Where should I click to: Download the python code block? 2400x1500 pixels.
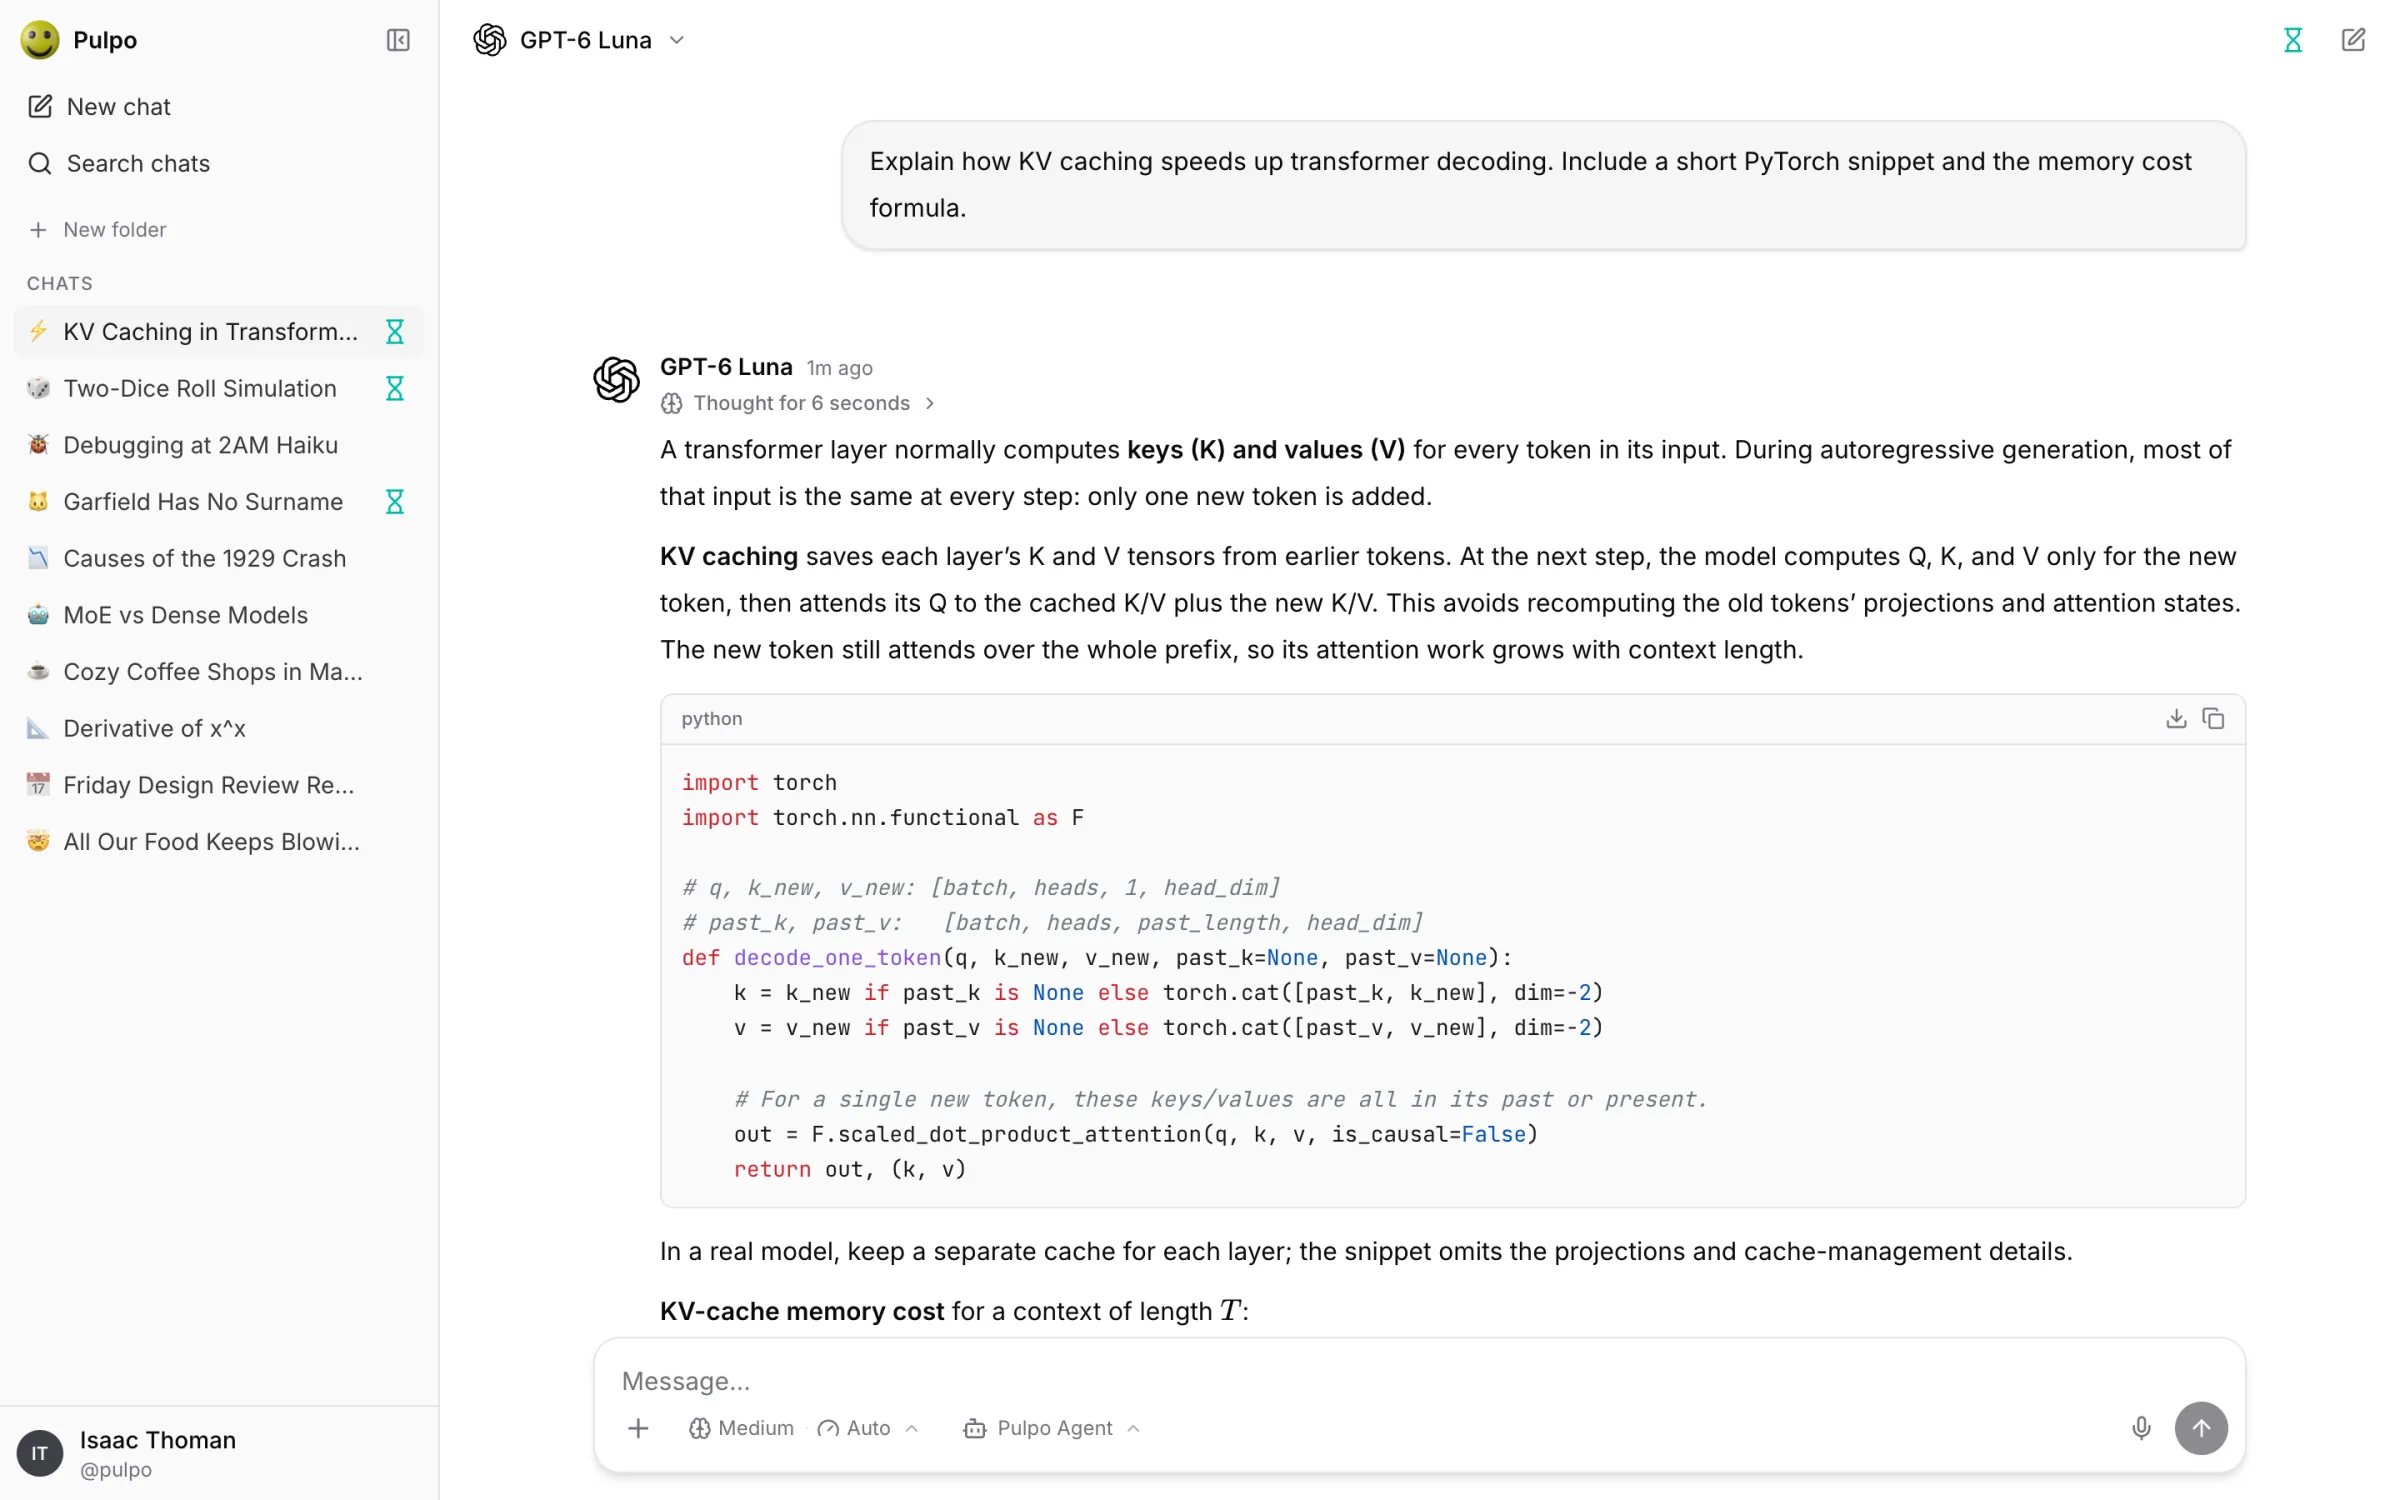tap(2176, 719)
